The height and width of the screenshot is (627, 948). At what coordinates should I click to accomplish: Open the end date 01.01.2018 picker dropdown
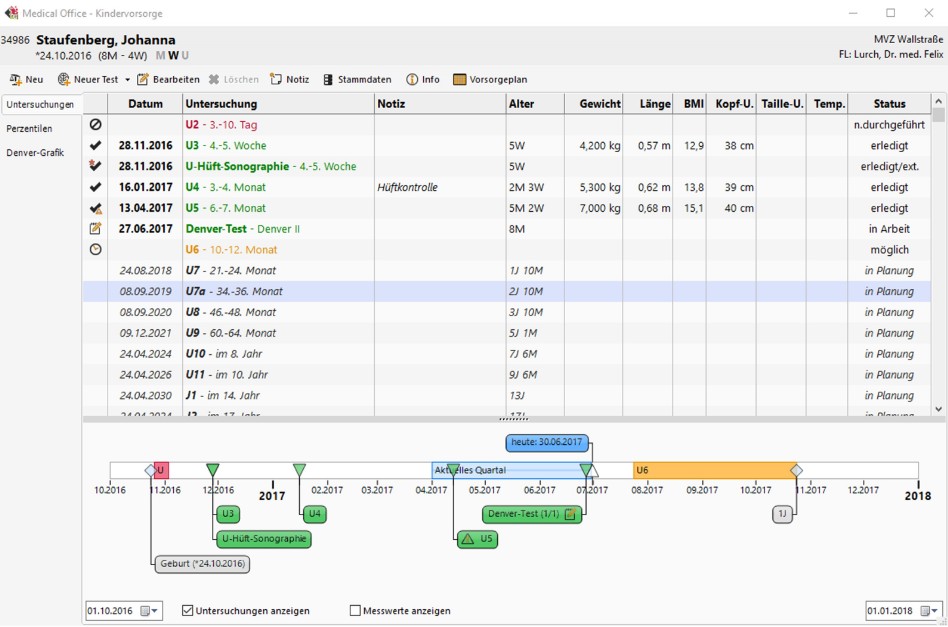(929, 611)
